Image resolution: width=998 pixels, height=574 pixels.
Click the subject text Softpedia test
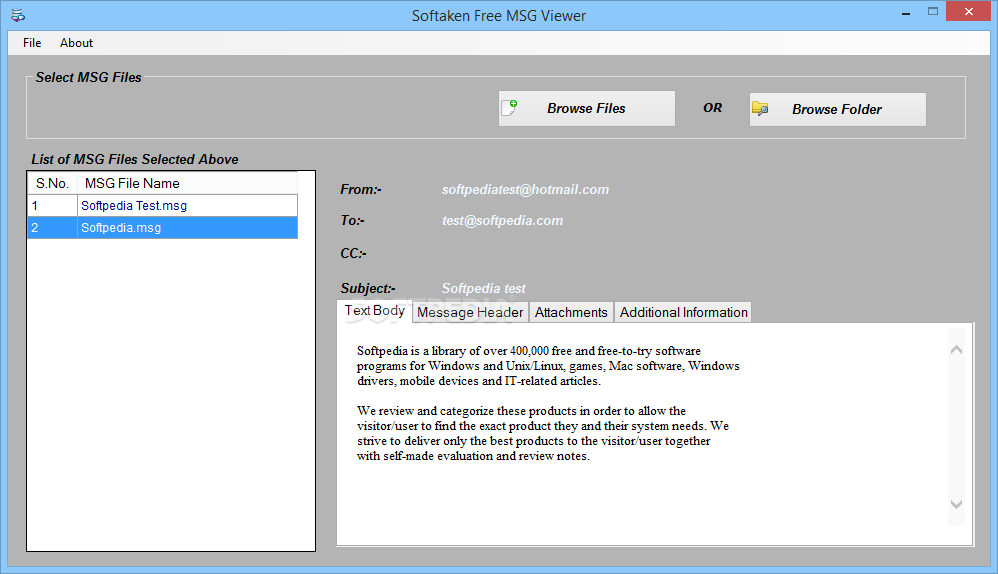(484, 289)
